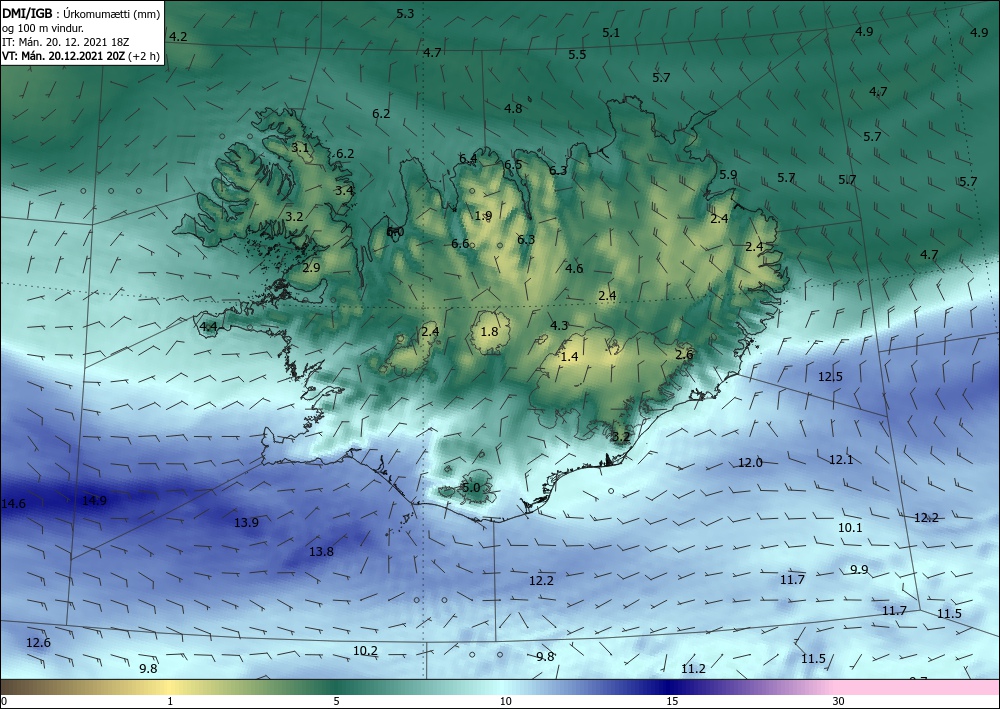Select the 4.8 value north of Iceland
Image resolution: width=1000 pixels, height=709 pixels.
(x=513, y=108)
